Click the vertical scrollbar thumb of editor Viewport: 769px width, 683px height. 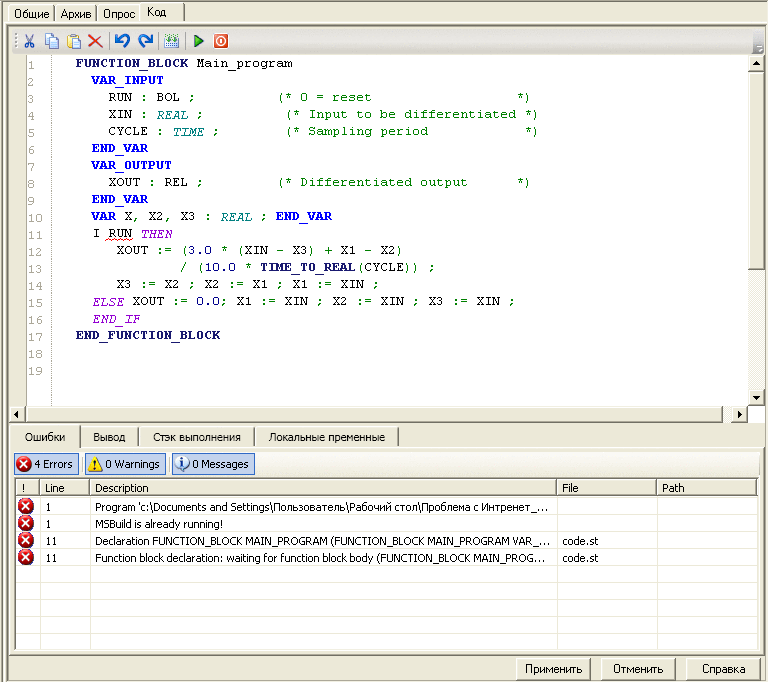click(756, 170)
